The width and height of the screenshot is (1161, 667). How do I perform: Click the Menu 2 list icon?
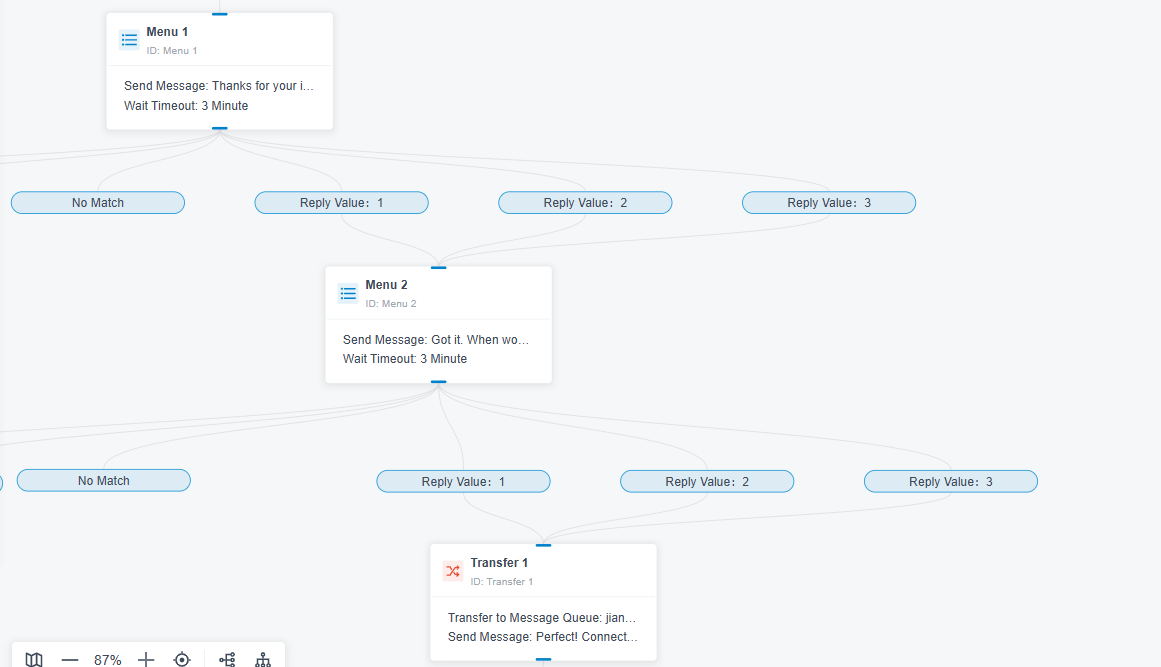coord(348,294)
